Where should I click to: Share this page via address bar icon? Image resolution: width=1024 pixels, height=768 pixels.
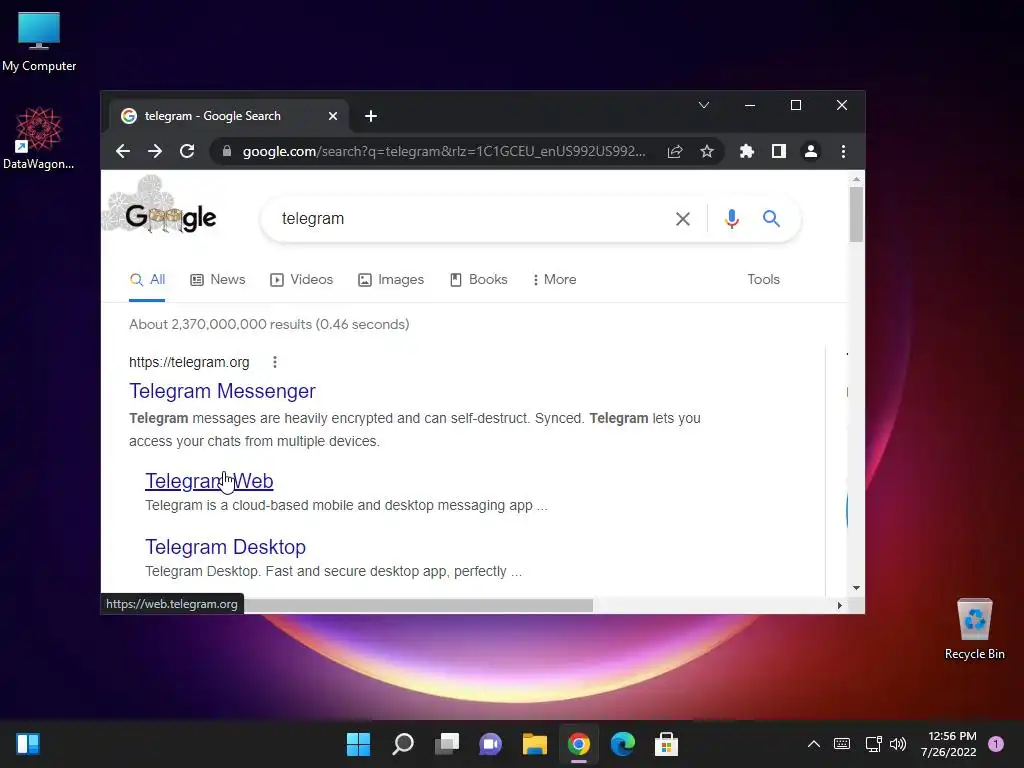pos(675,152)
